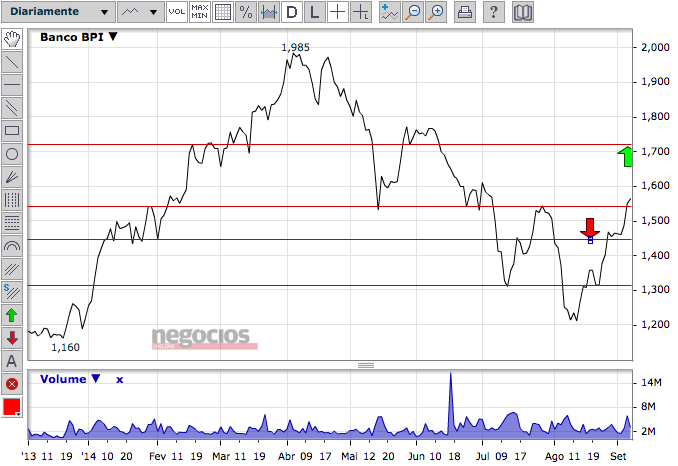Toggle the VOL volume button
Screen dimensions: 678x466
click(177, 12)
